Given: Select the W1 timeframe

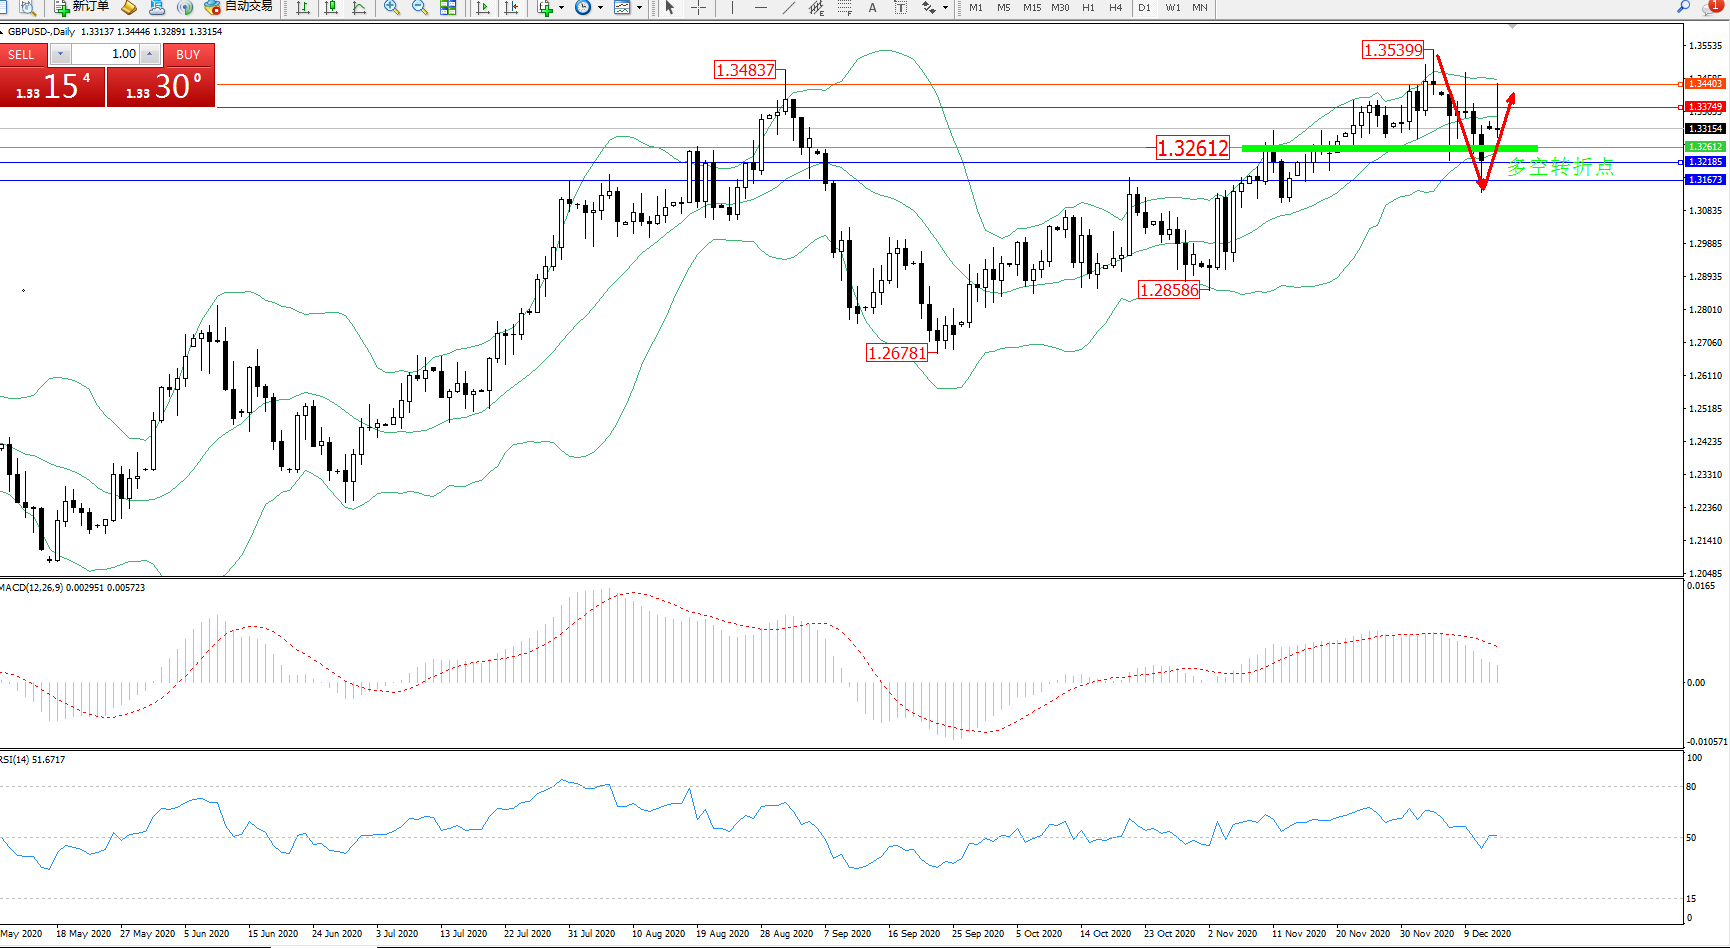Looking at the screenshot, I should [1172, 8].
